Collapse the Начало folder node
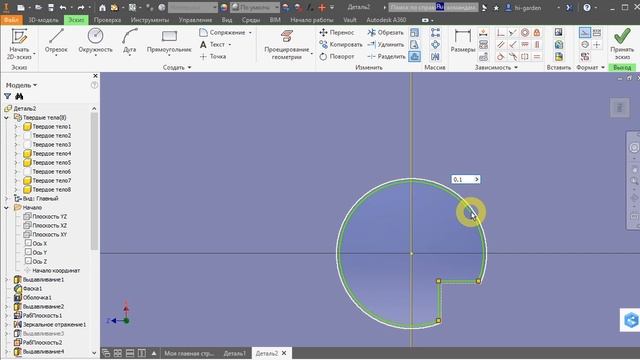The width and height of the screenshot is (640, 360). [7, 207]
